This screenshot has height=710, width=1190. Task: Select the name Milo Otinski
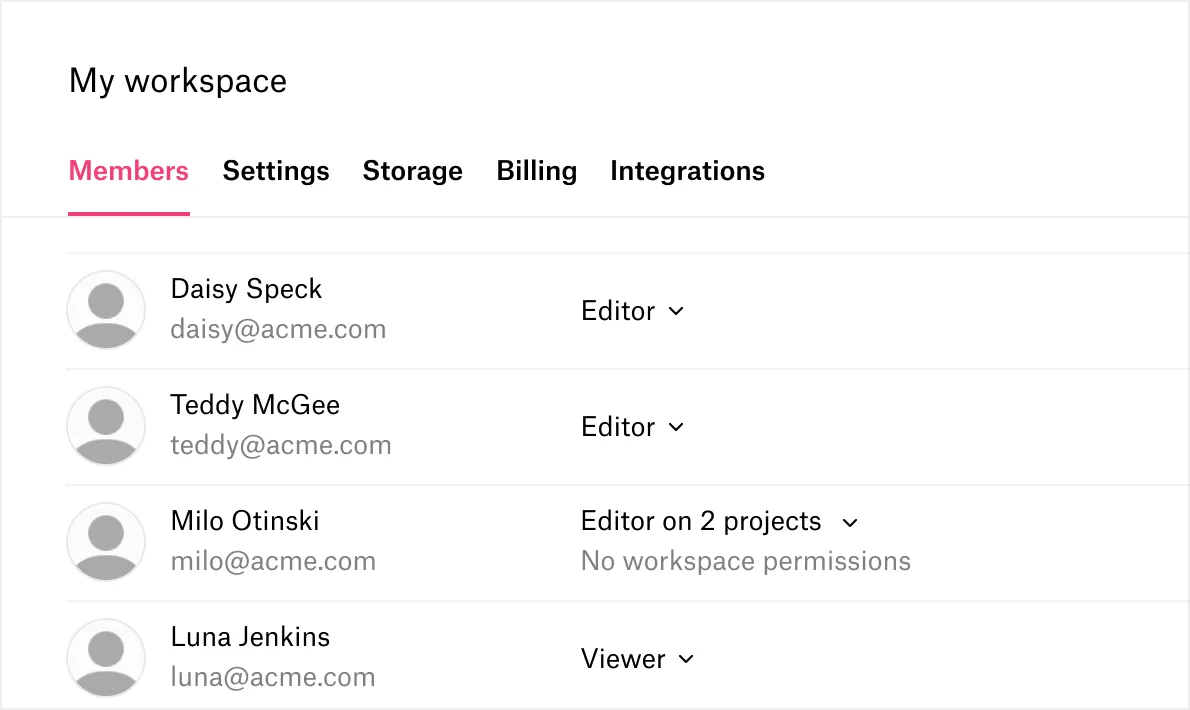click(245, 521)
